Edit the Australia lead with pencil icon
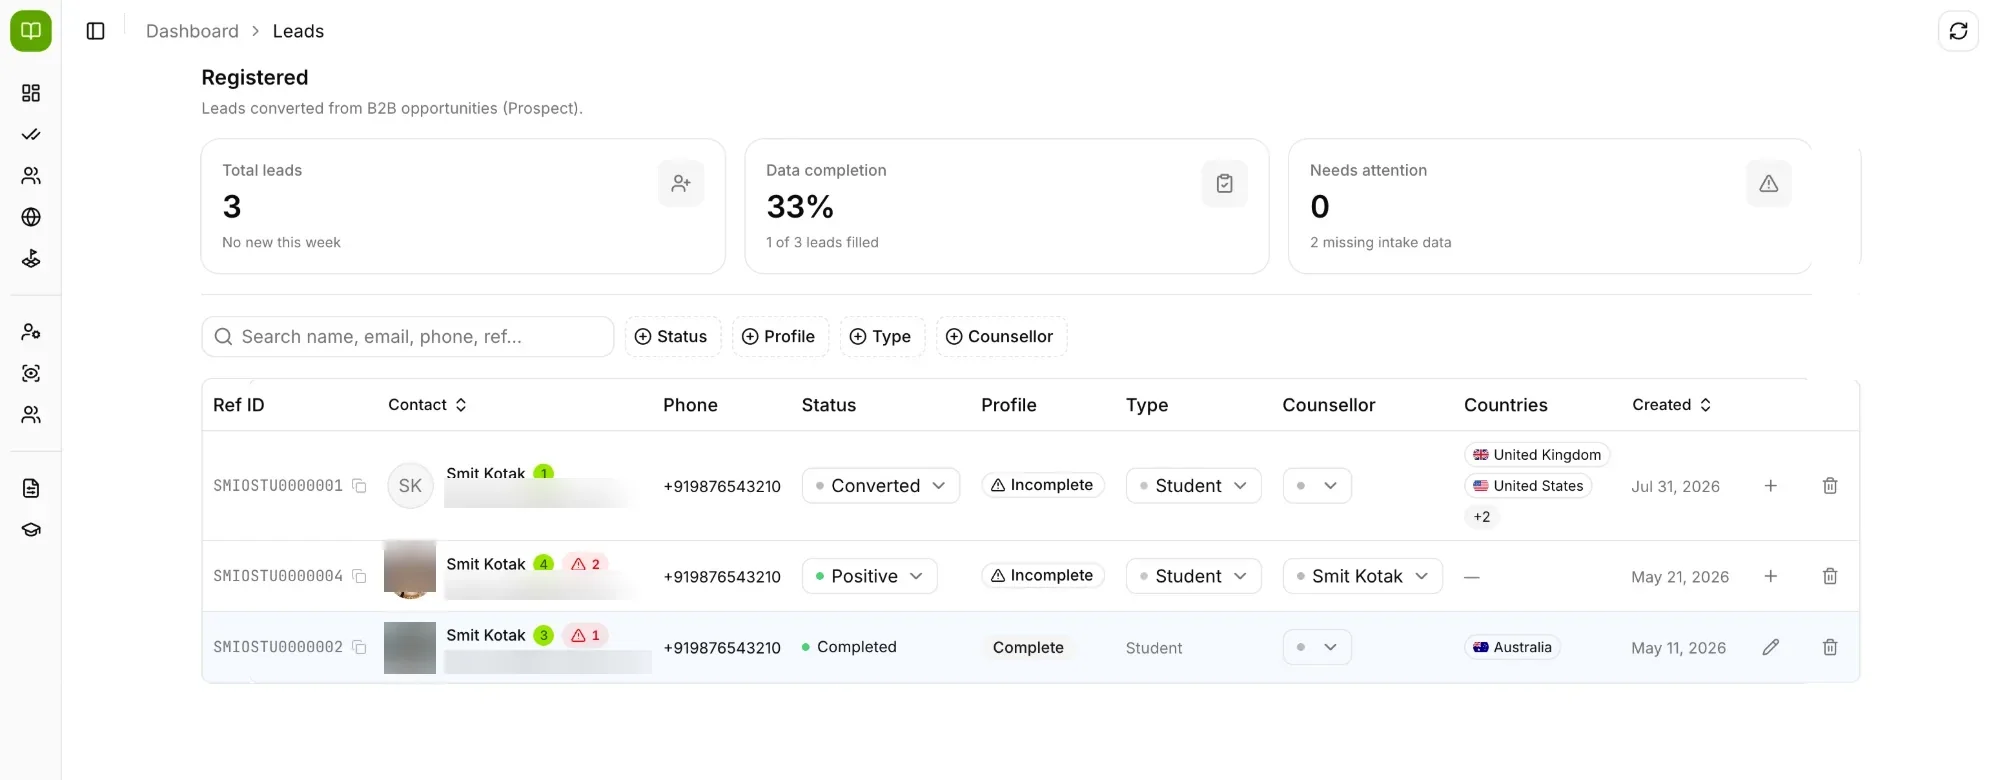 [1771, 647]
